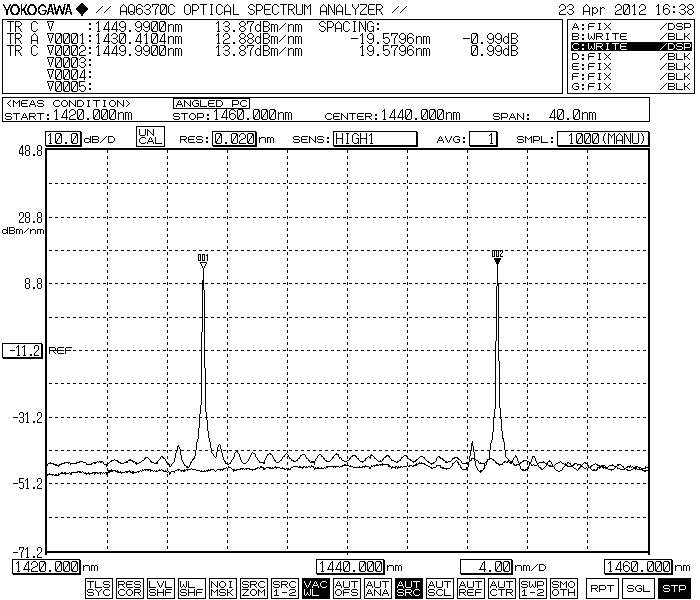This screenshot has width=700, height=600.
Task: Click the level difference -0.99dB
Action: [x=491, y=39]
